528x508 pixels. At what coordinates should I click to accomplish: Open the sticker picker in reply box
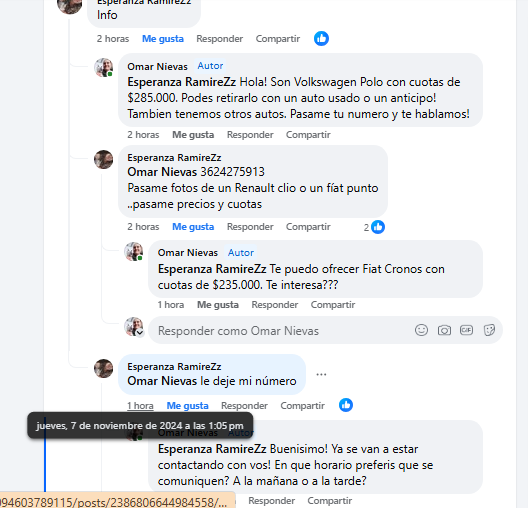pos(489,330)
